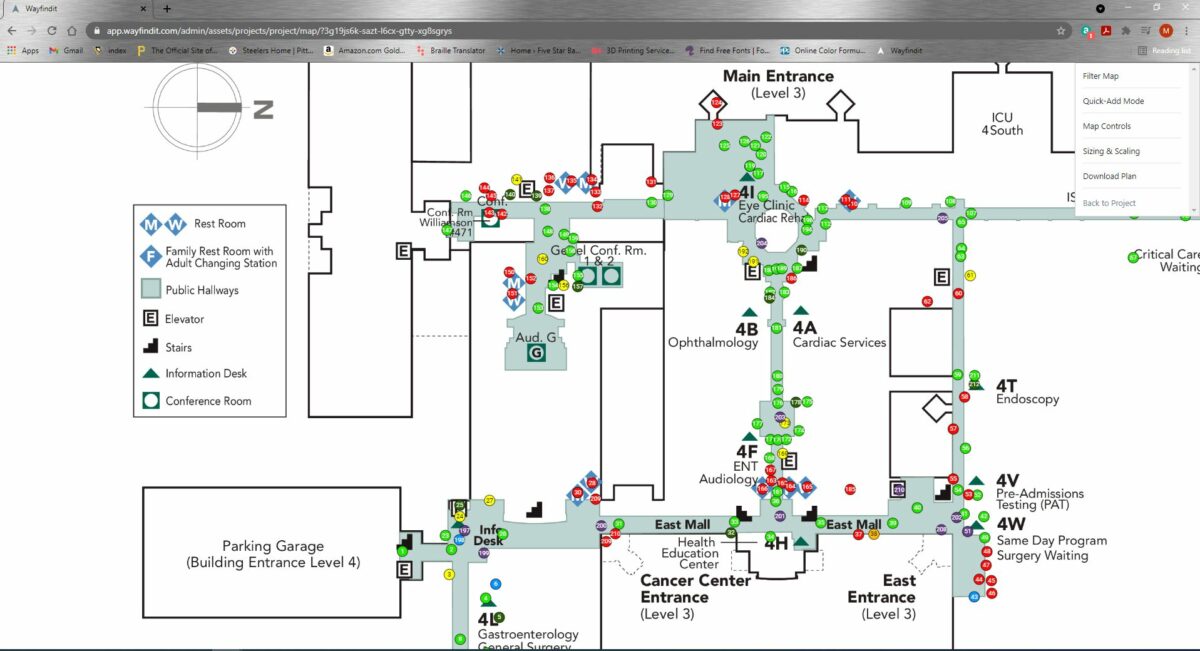This screenshot has height=651, width=1200.
Task: Click red marker 131 on the map
Action: click(x=651, y=183)
